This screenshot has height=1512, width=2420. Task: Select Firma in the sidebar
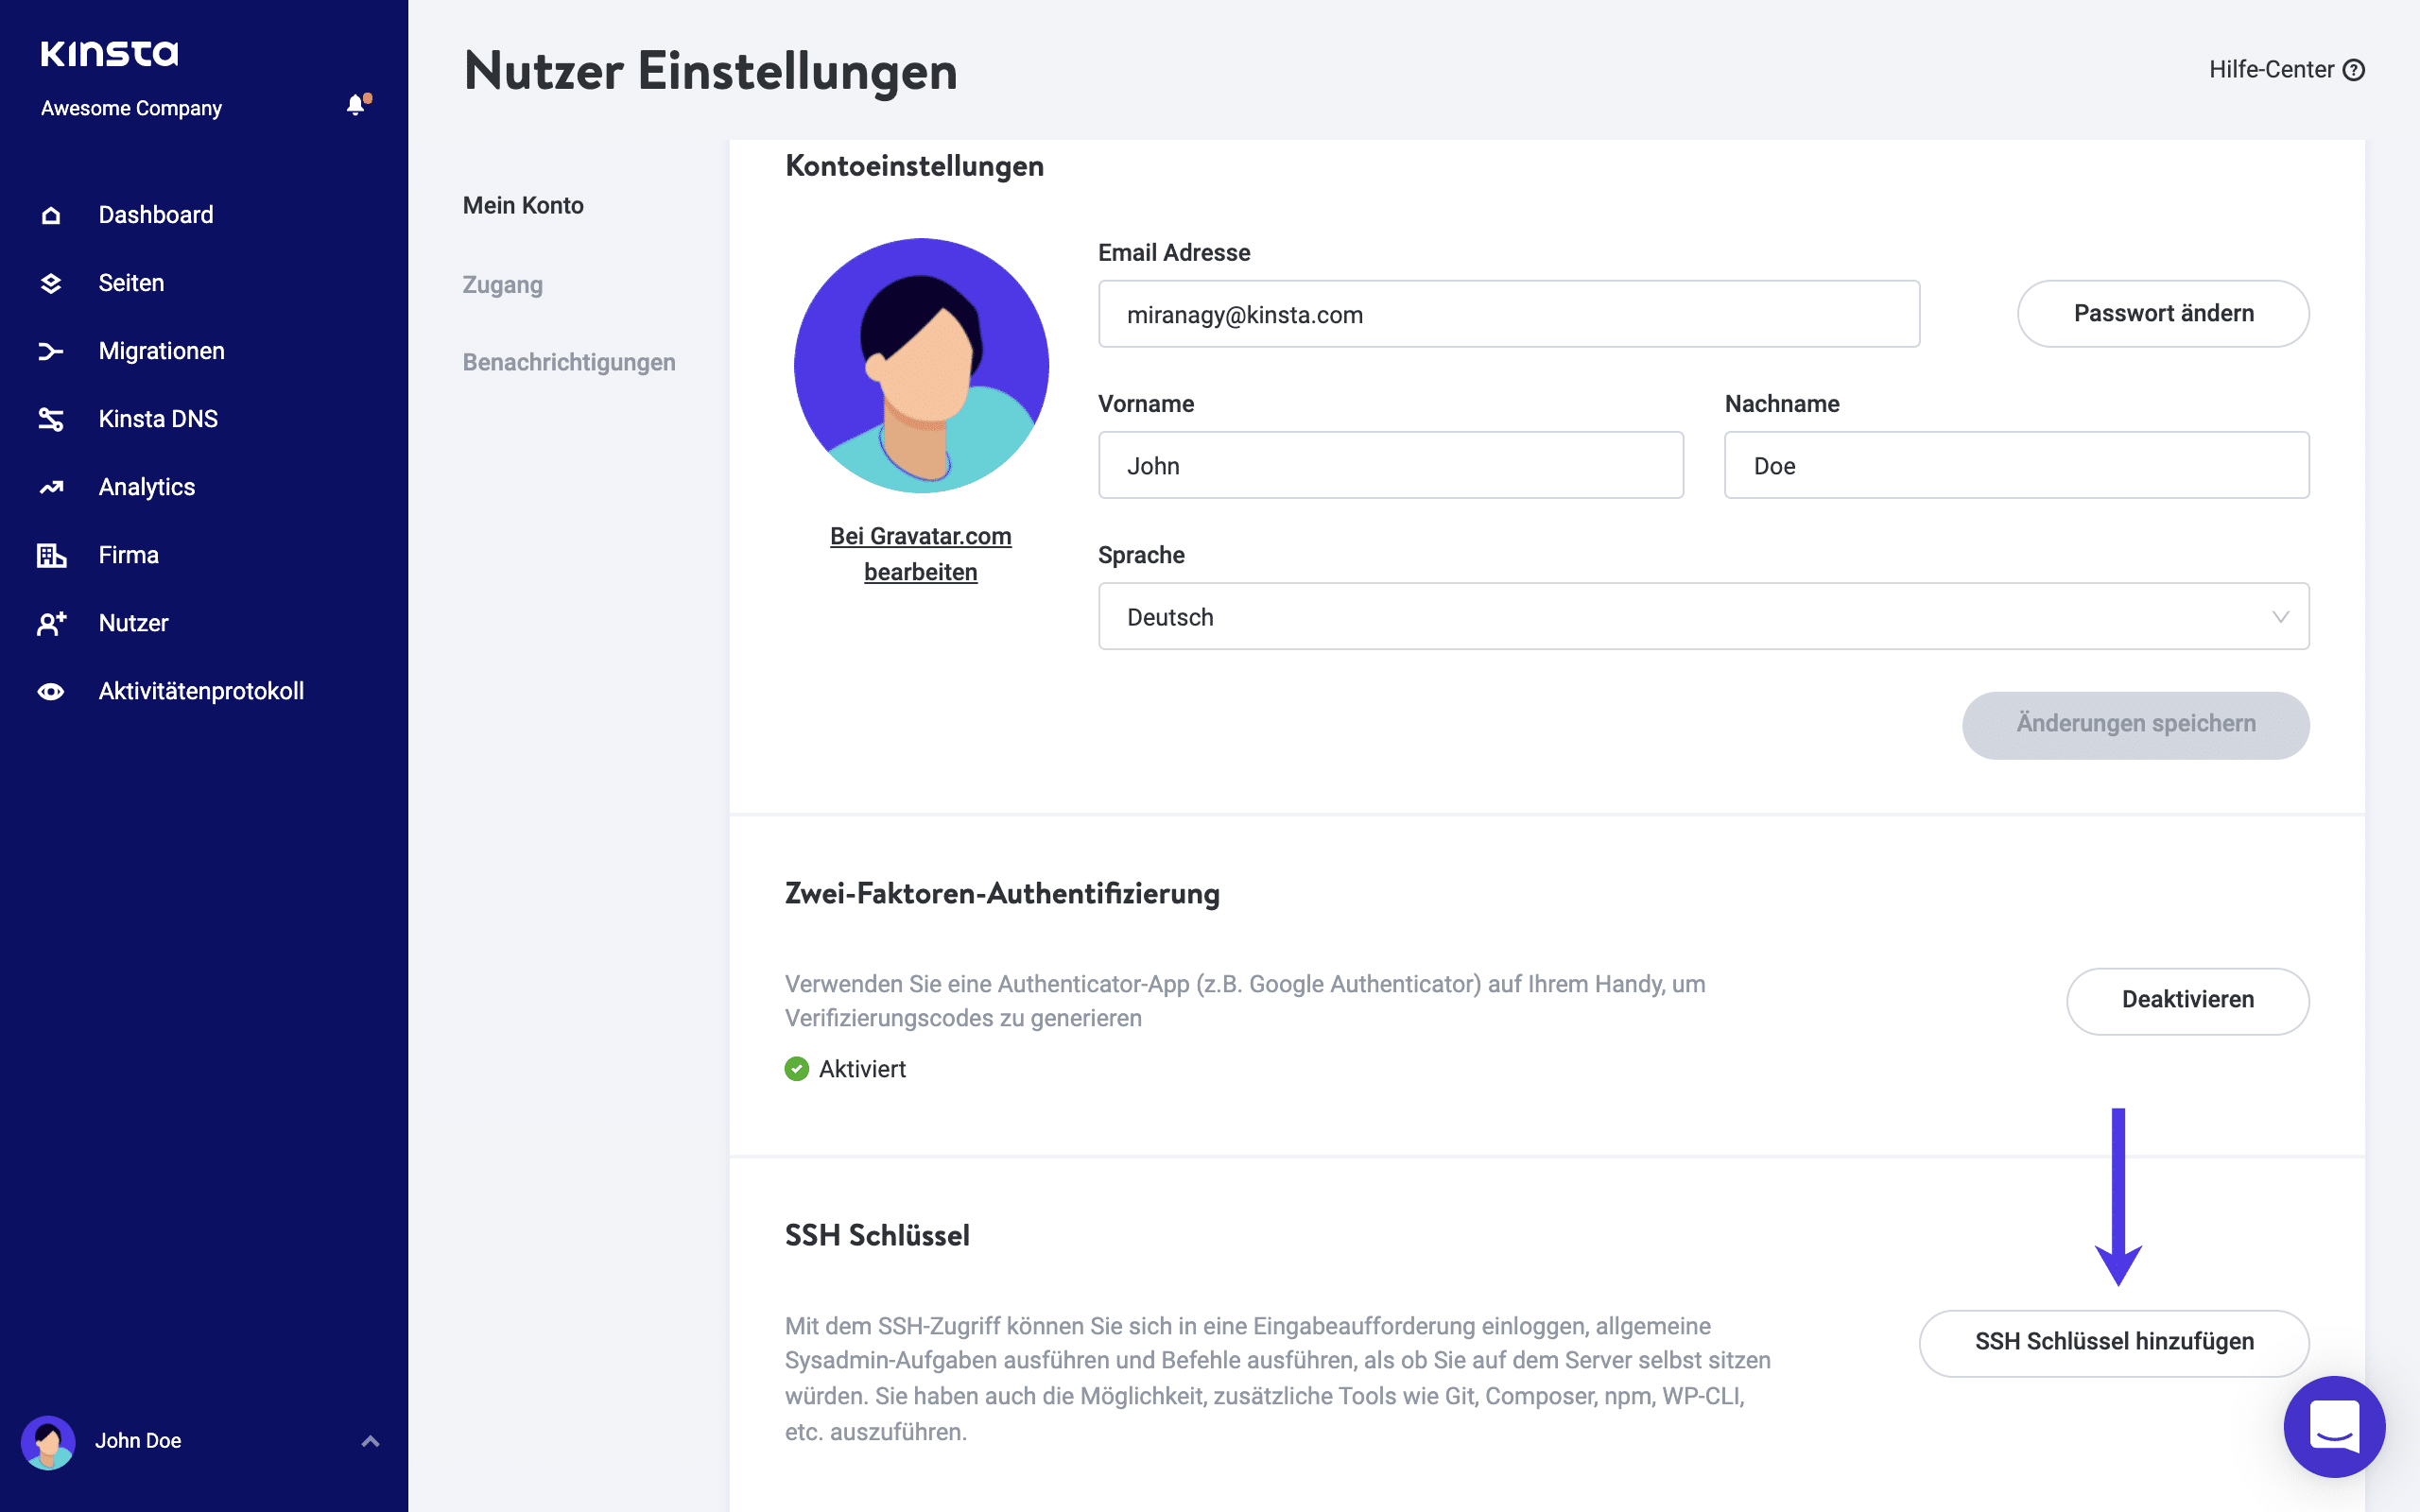click(x=127, y=555)
